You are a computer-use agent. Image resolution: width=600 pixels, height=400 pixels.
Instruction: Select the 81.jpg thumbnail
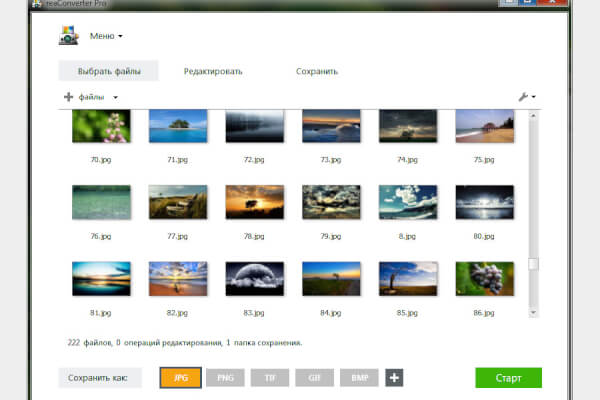click(x=101, y=279)
